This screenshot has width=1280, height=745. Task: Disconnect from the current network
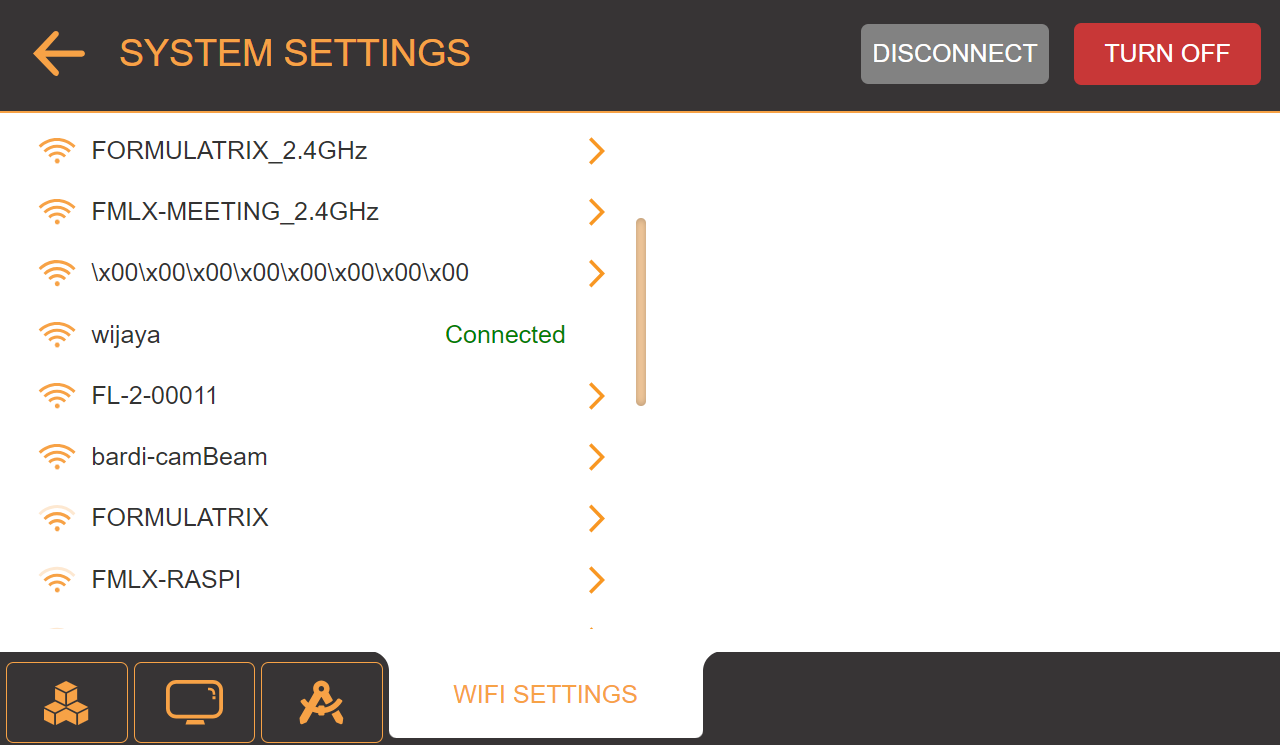click(955, 54)
